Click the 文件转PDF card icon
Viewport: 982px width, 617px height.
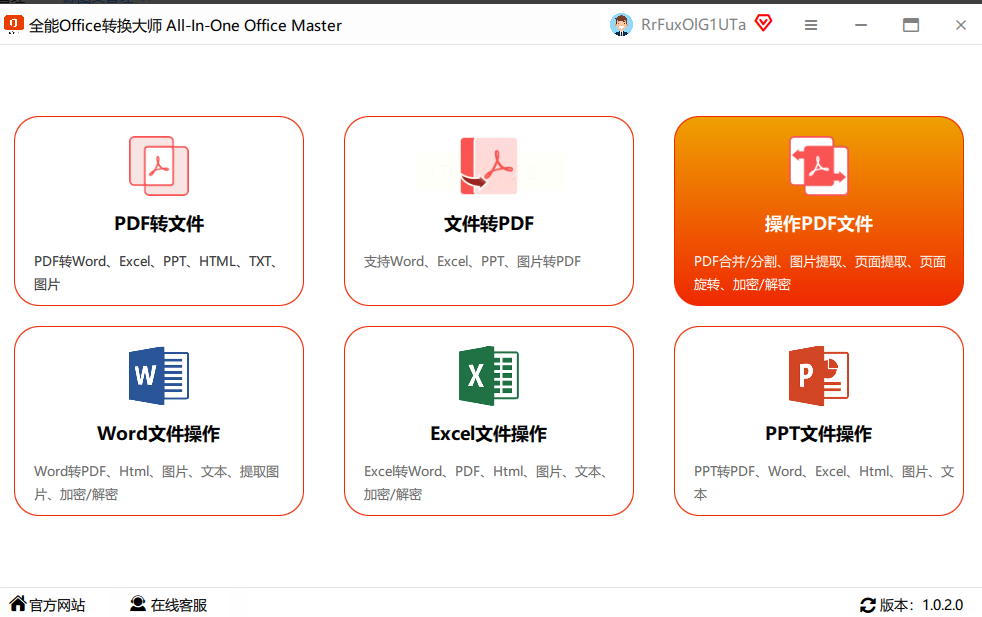click(489, 166)
